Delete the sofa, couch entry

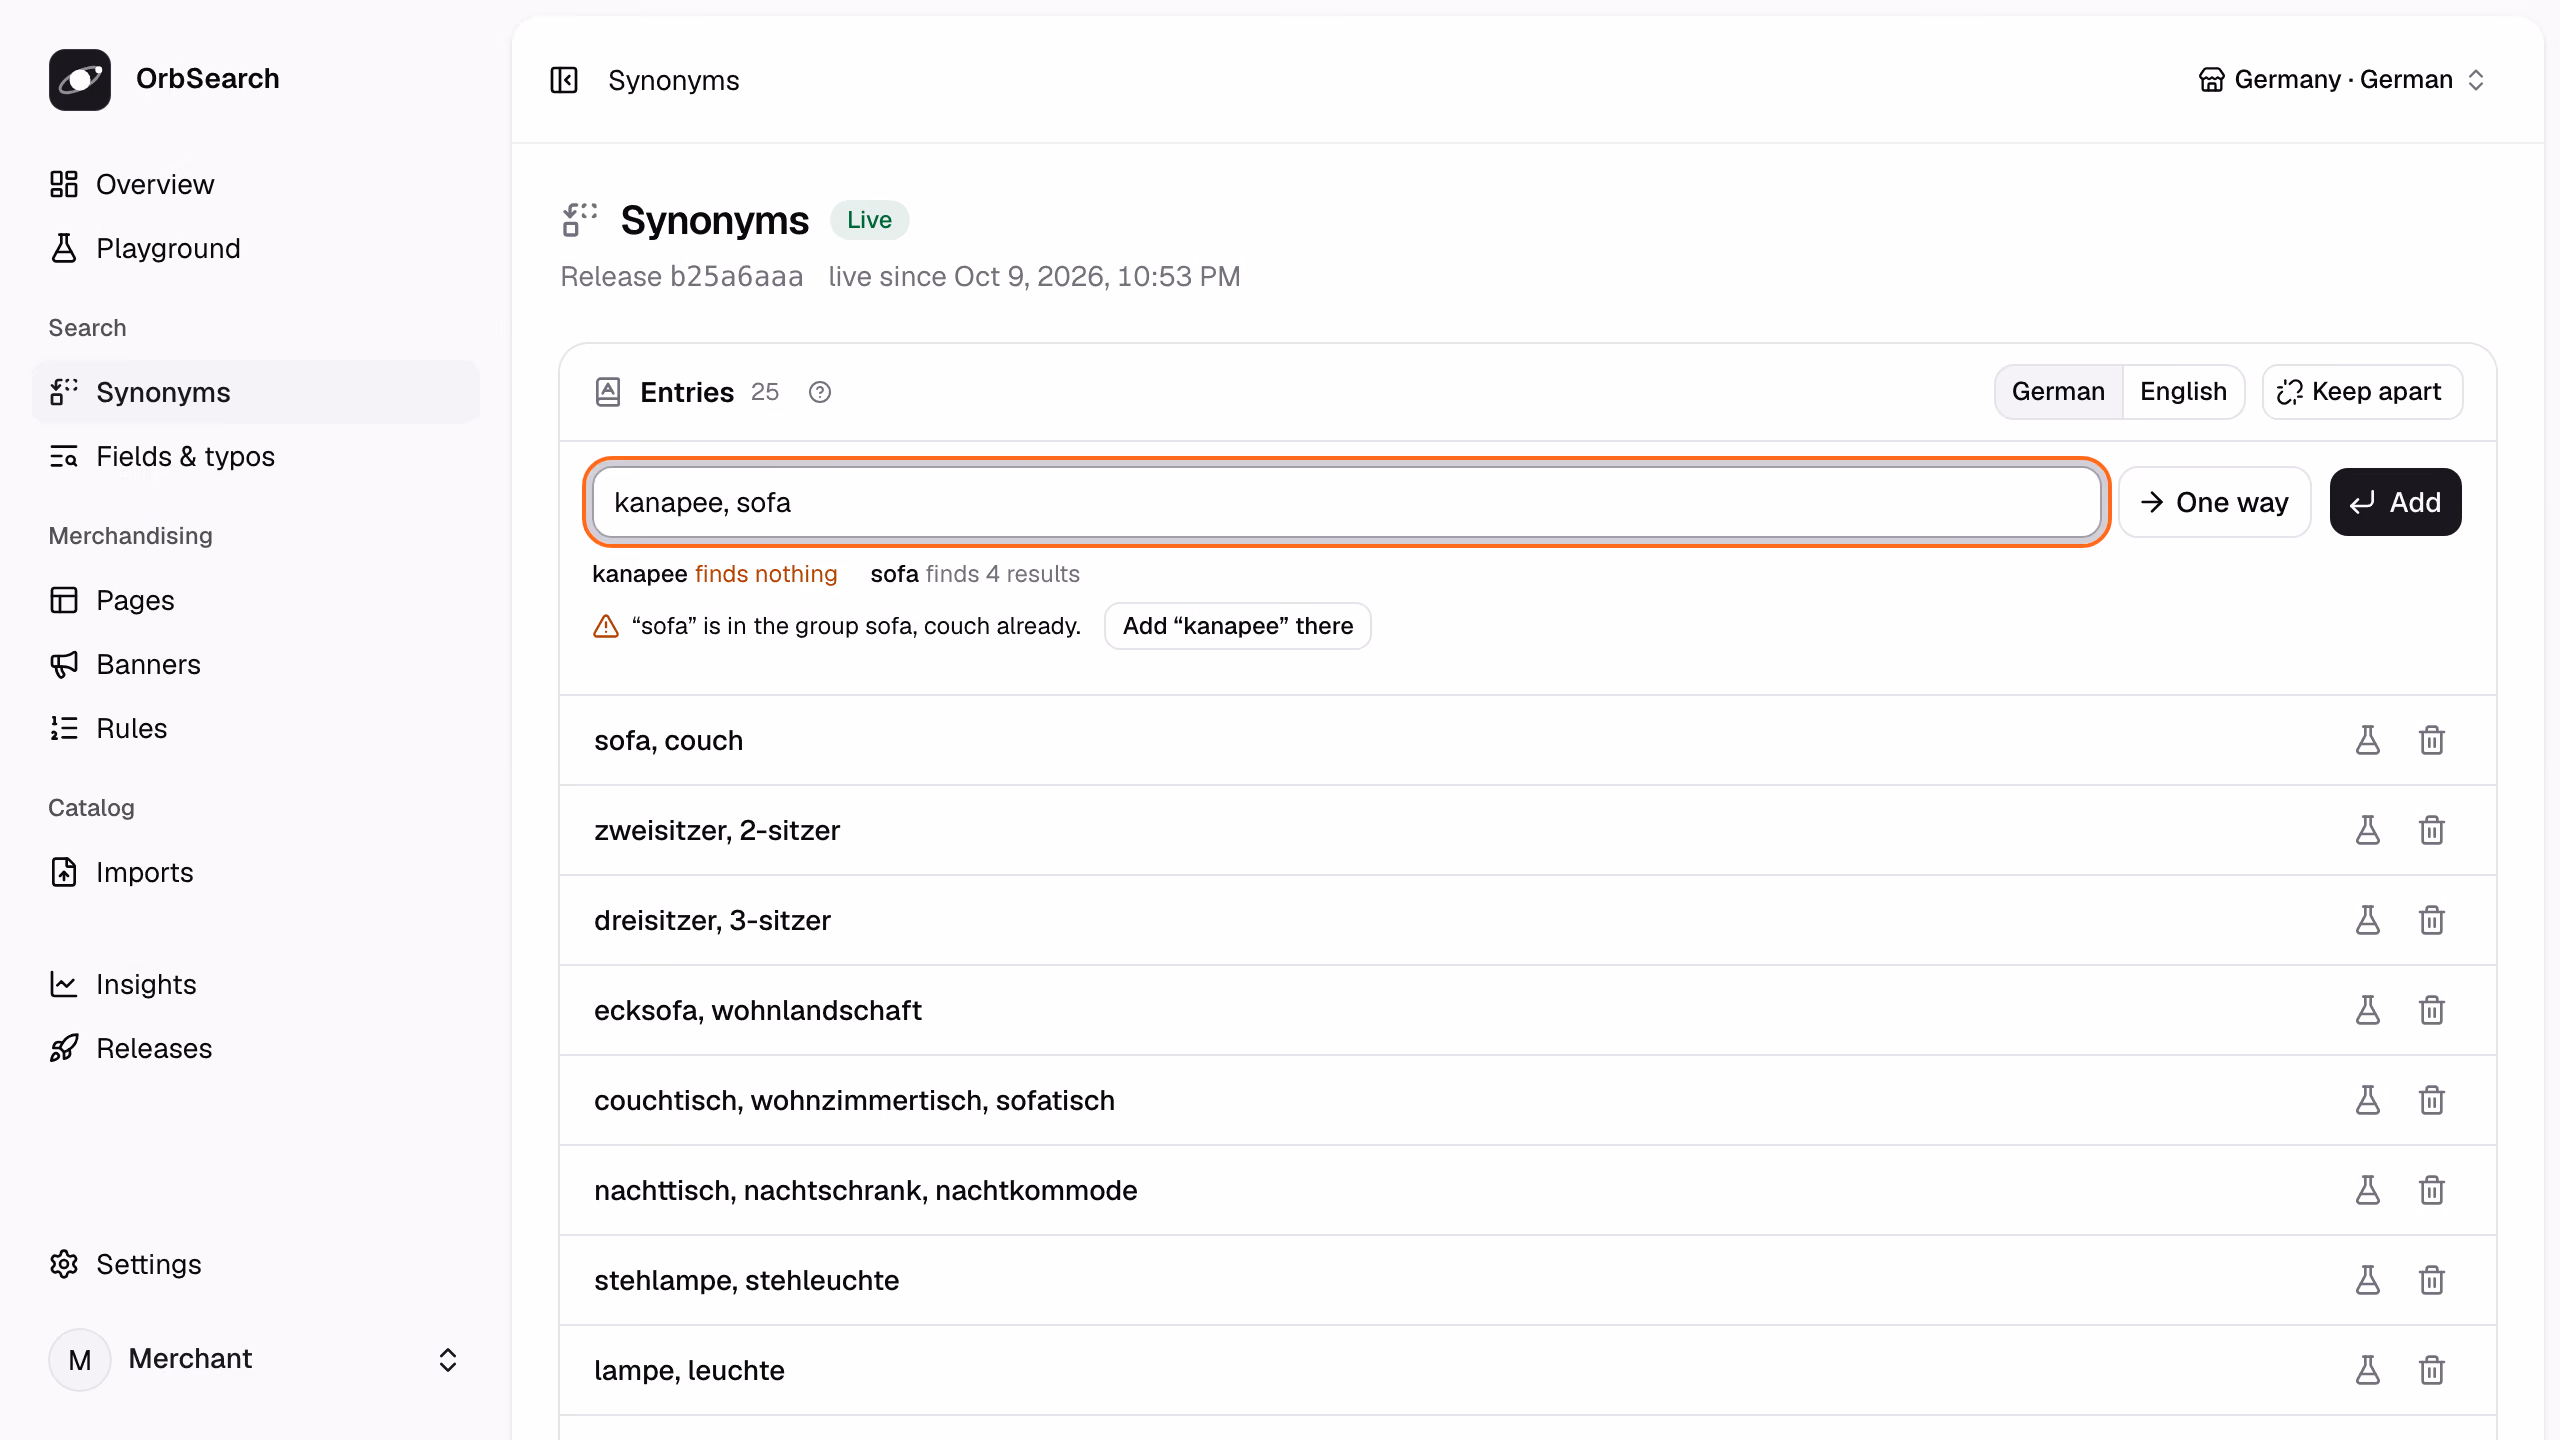[x=2432, y=740]
